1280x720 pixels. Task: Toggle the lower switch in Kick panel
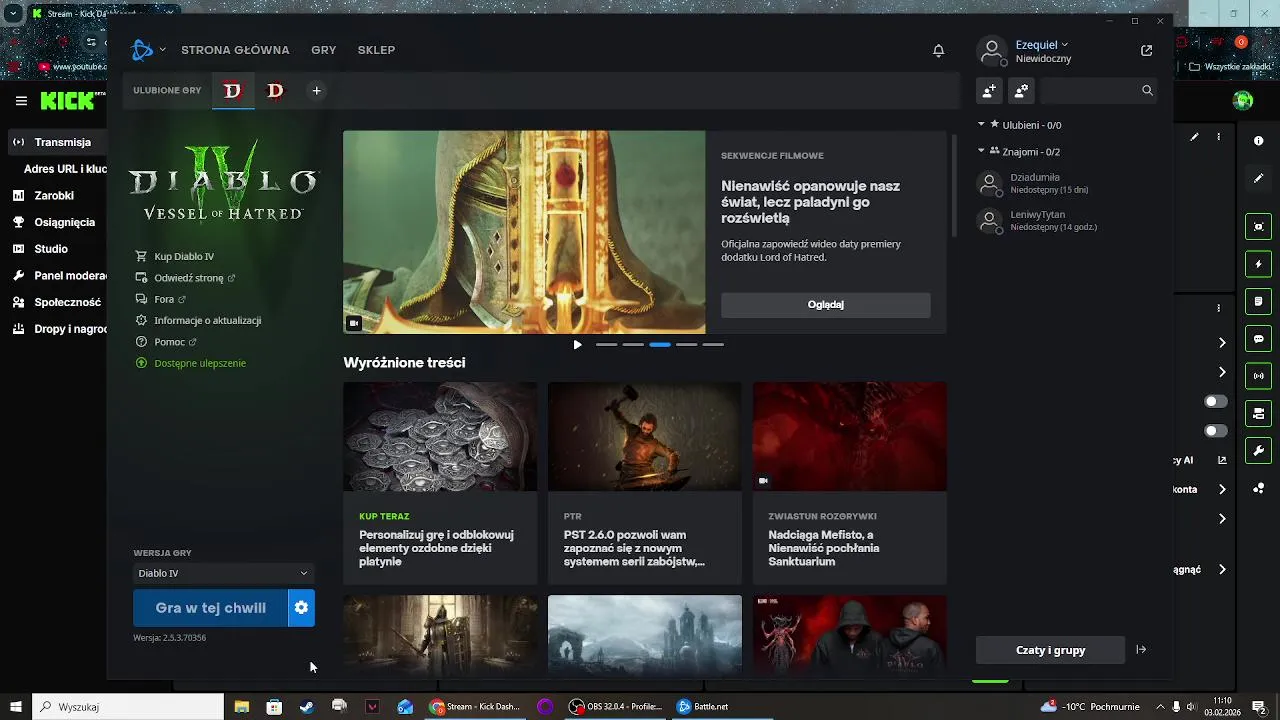(x=1216, y=431)
